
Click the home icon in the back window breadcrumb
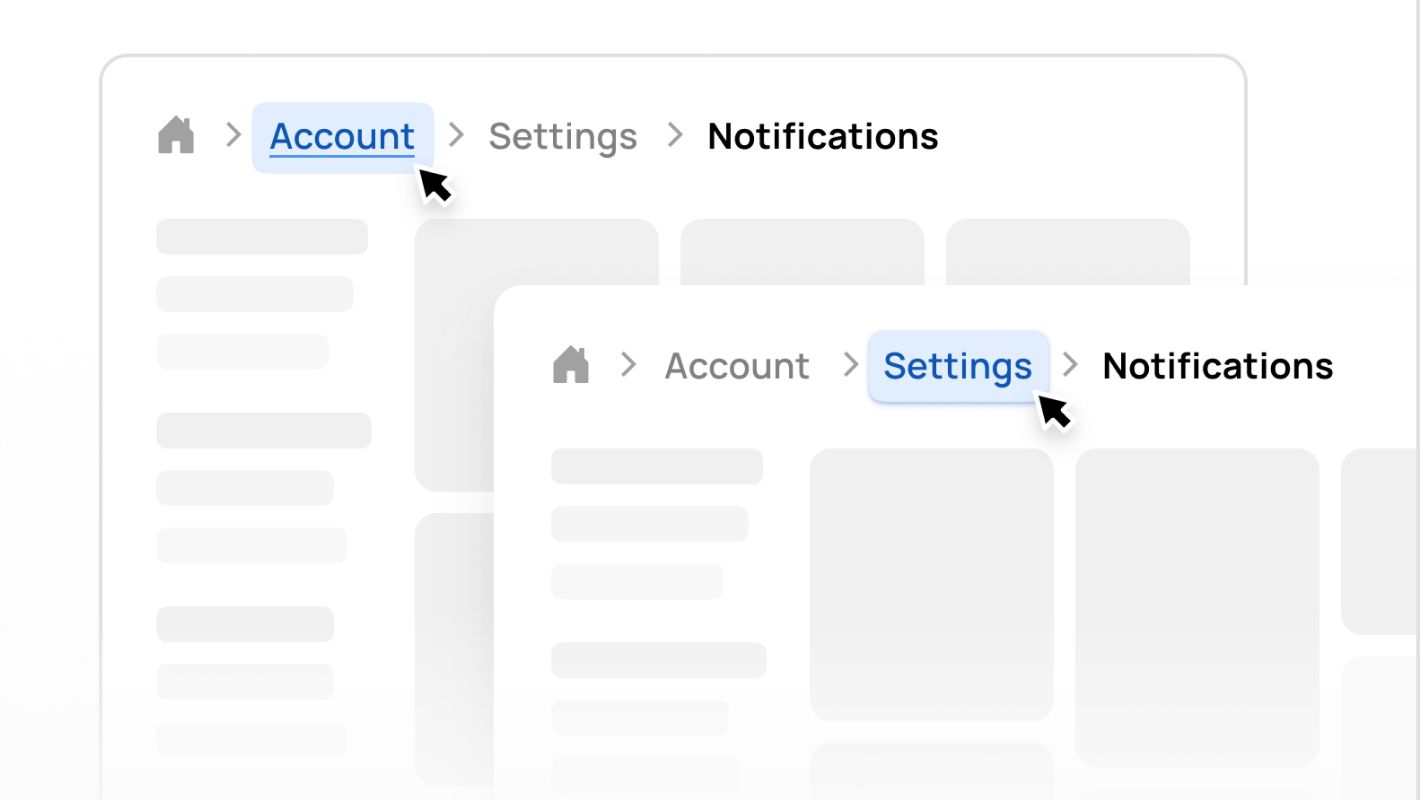tap(176, 136)
